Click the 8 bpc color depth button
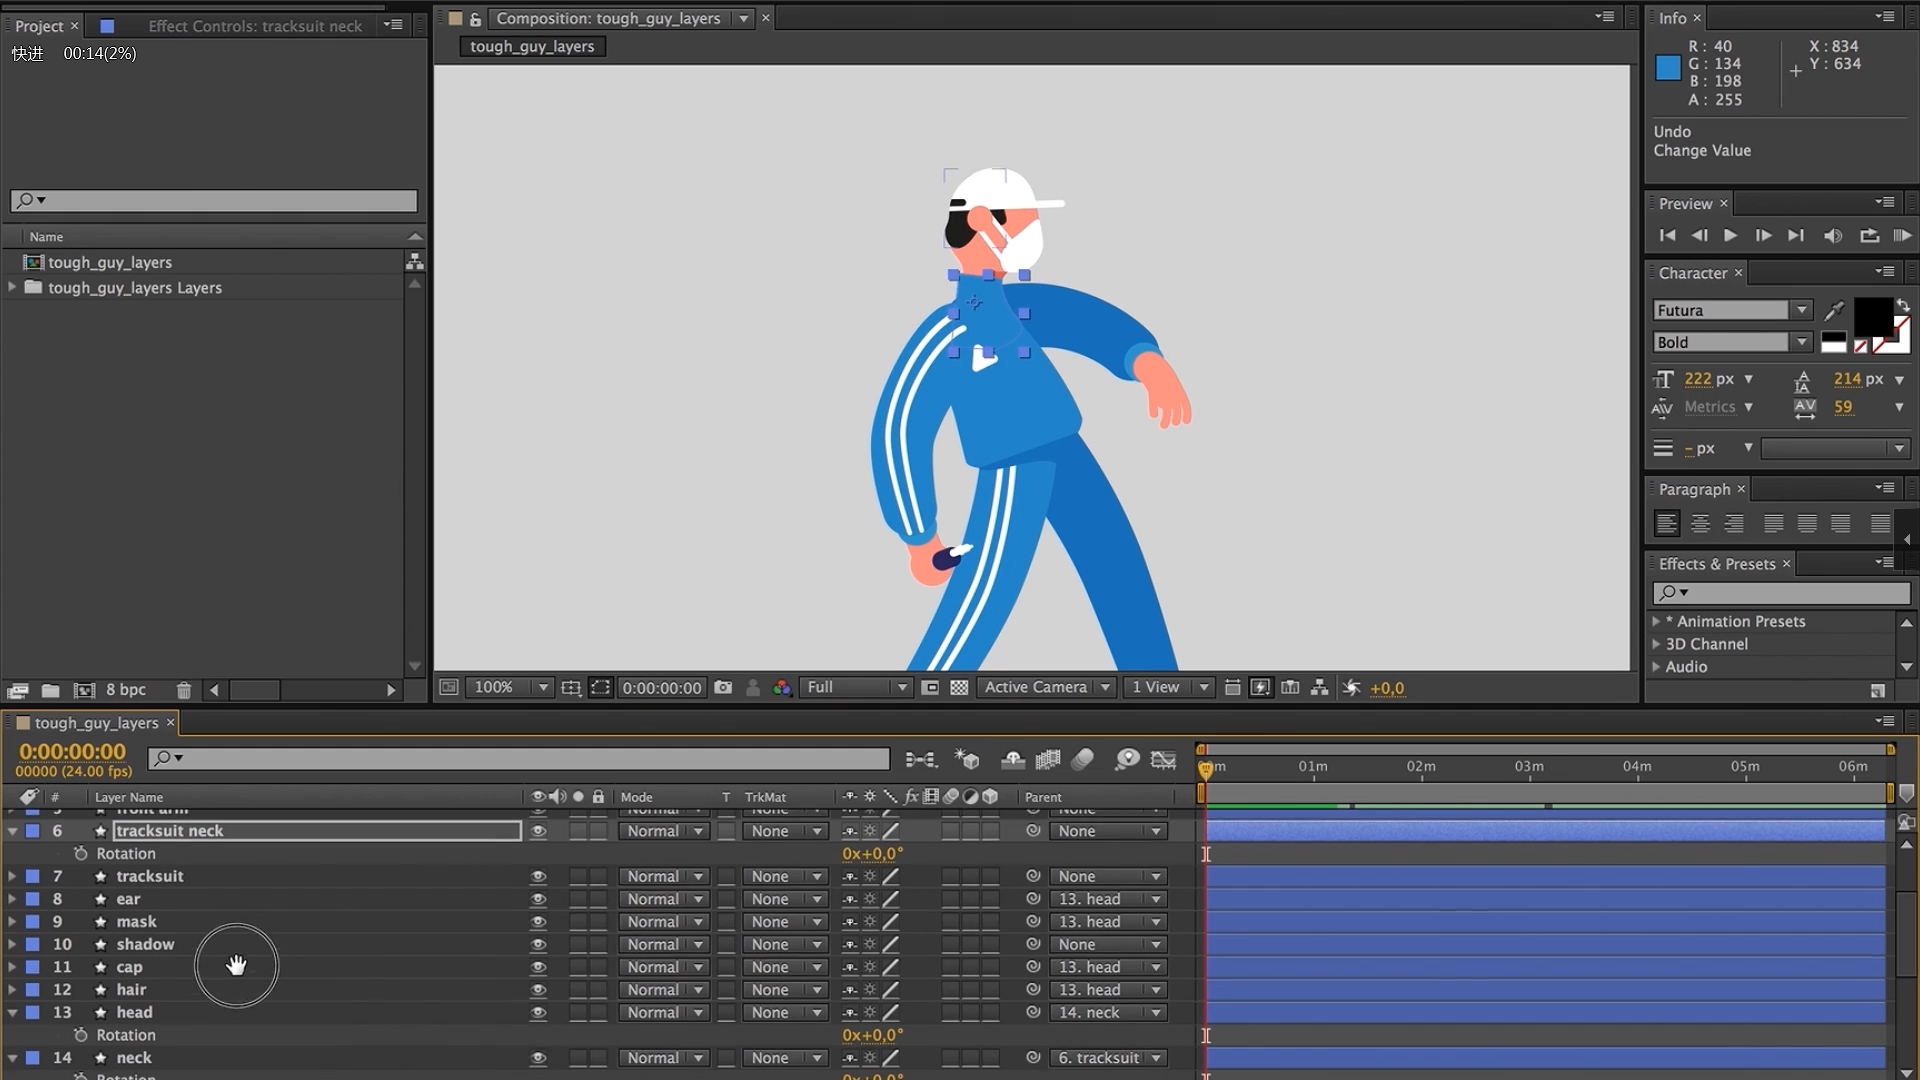Image resolution: width=1920 pixels, height=1080 pixels. click(126, 690)
